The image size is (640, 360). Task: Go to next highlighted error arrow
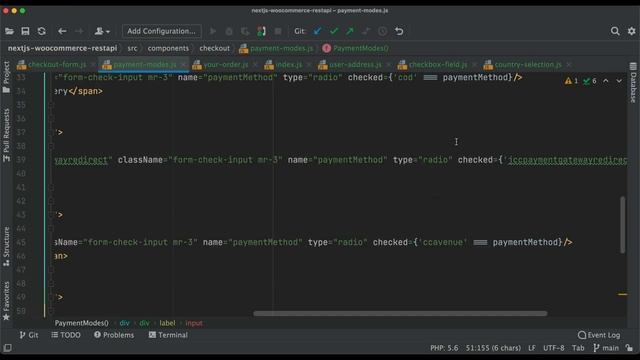pos(619,81)
